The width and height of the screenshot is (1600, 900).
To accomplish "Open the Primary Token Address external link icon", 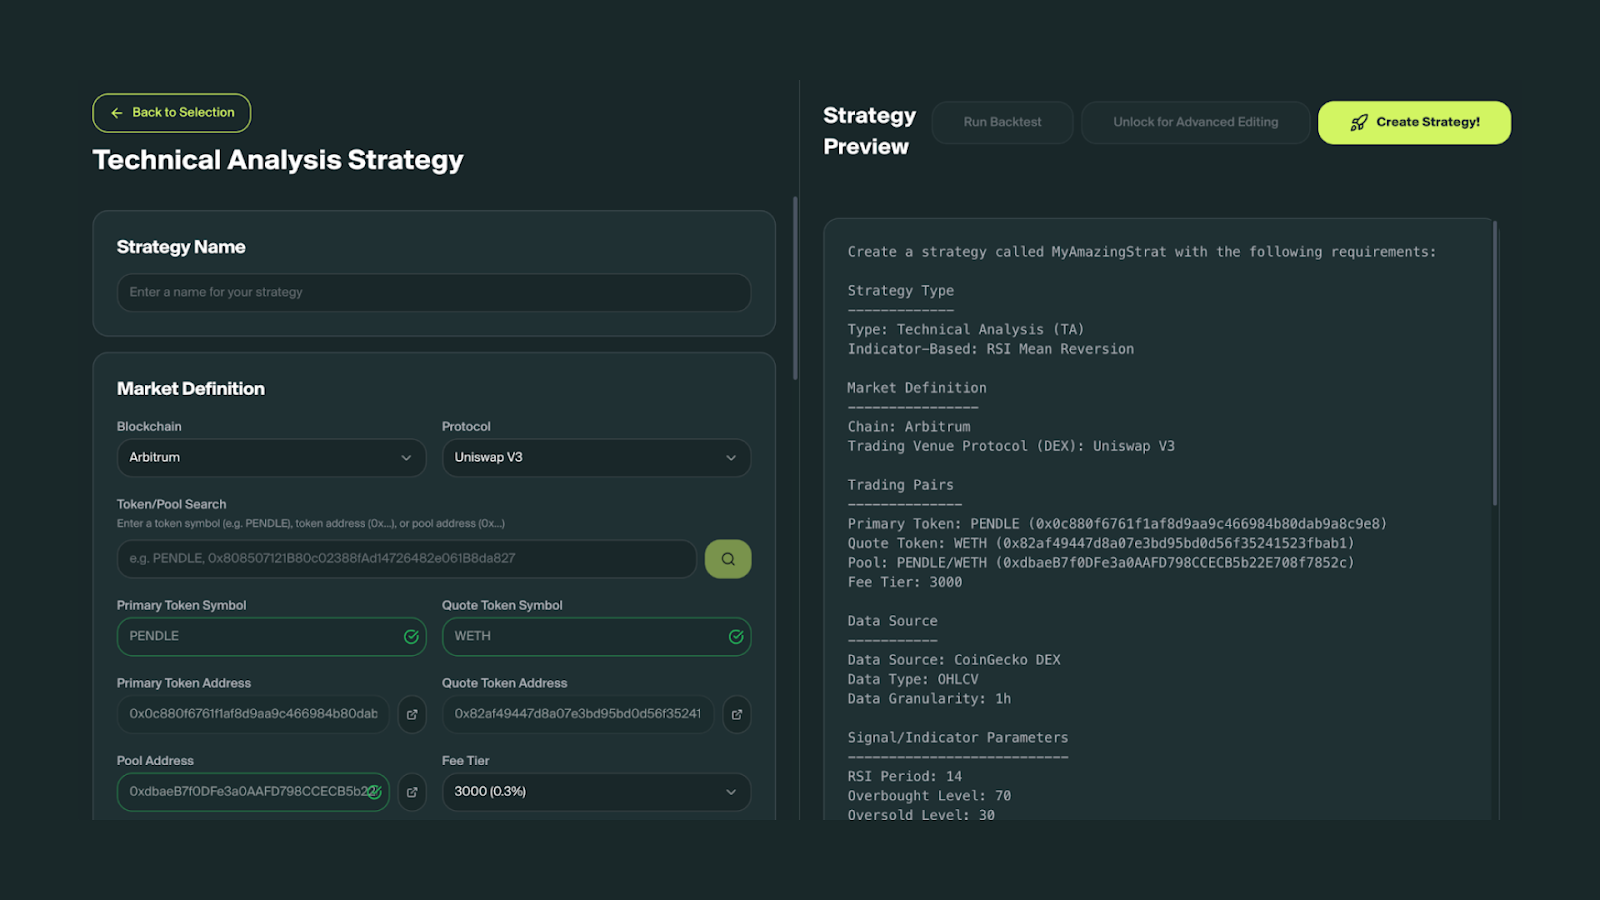I will [x=412, y=714].
